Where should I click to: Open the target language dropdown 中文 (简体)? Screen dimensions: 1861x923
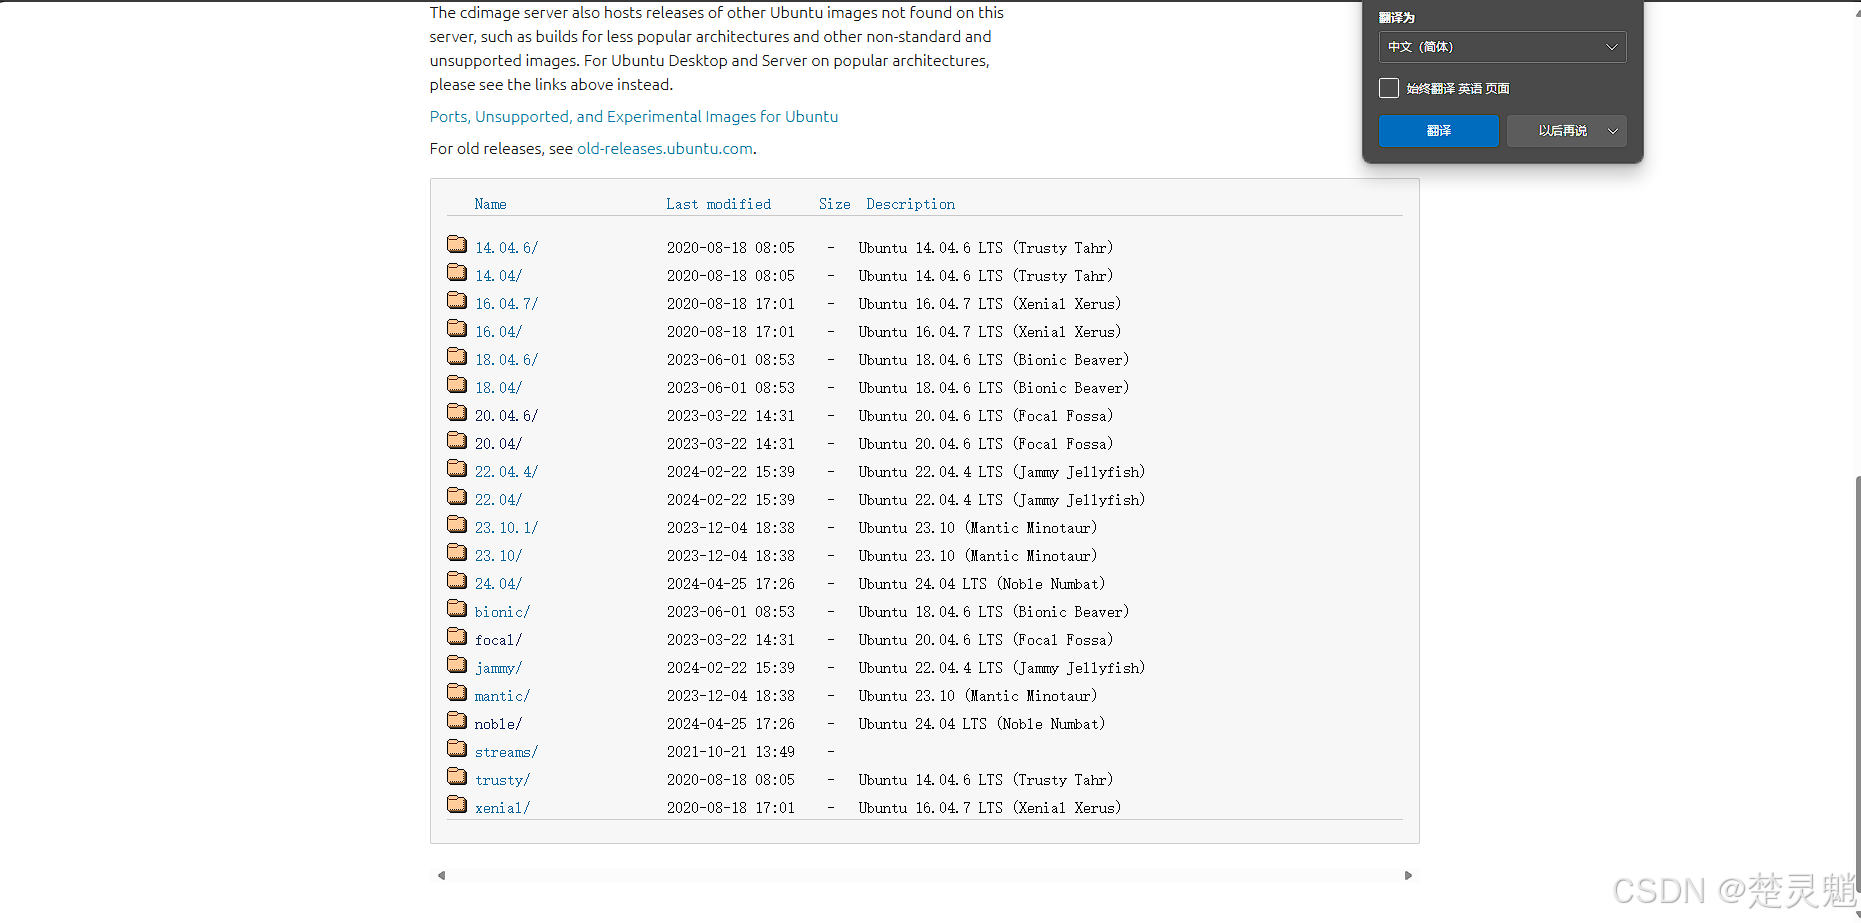[x=1502, y=47]
